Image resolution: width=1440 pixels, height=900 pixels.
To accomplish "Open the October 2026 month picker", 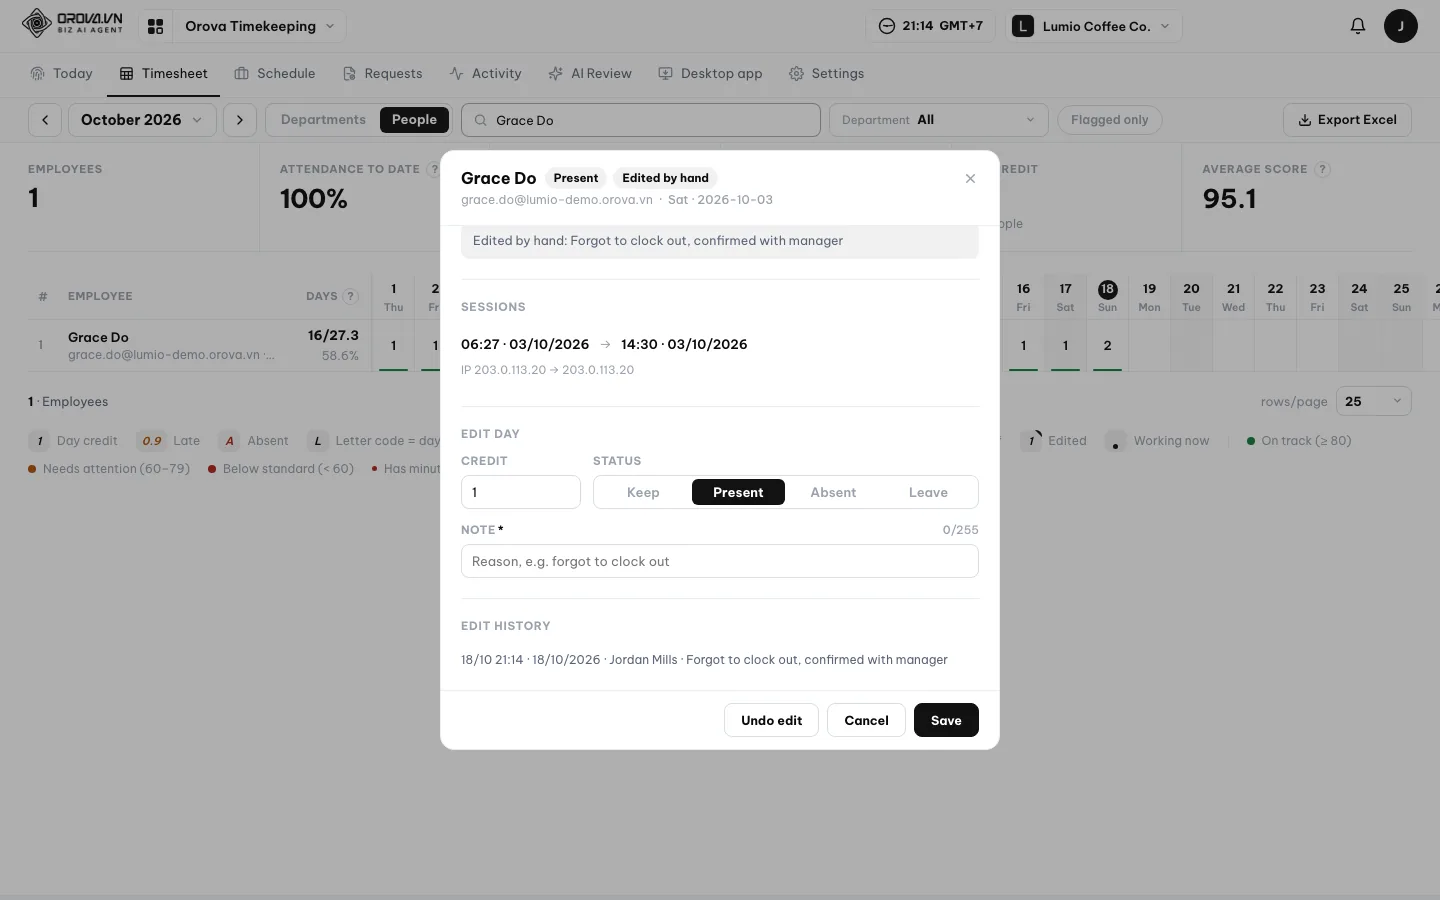I will click(x=142, y=120).
